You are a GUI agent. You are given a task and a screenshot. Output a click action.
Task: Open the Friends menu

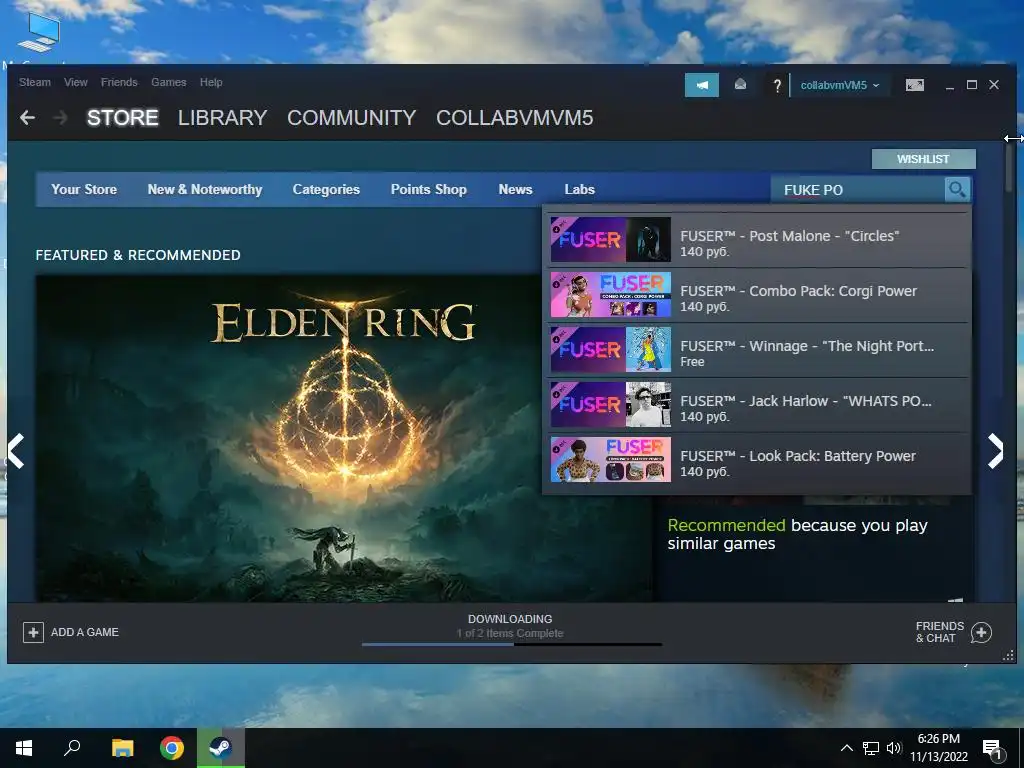tap(119, 82)
